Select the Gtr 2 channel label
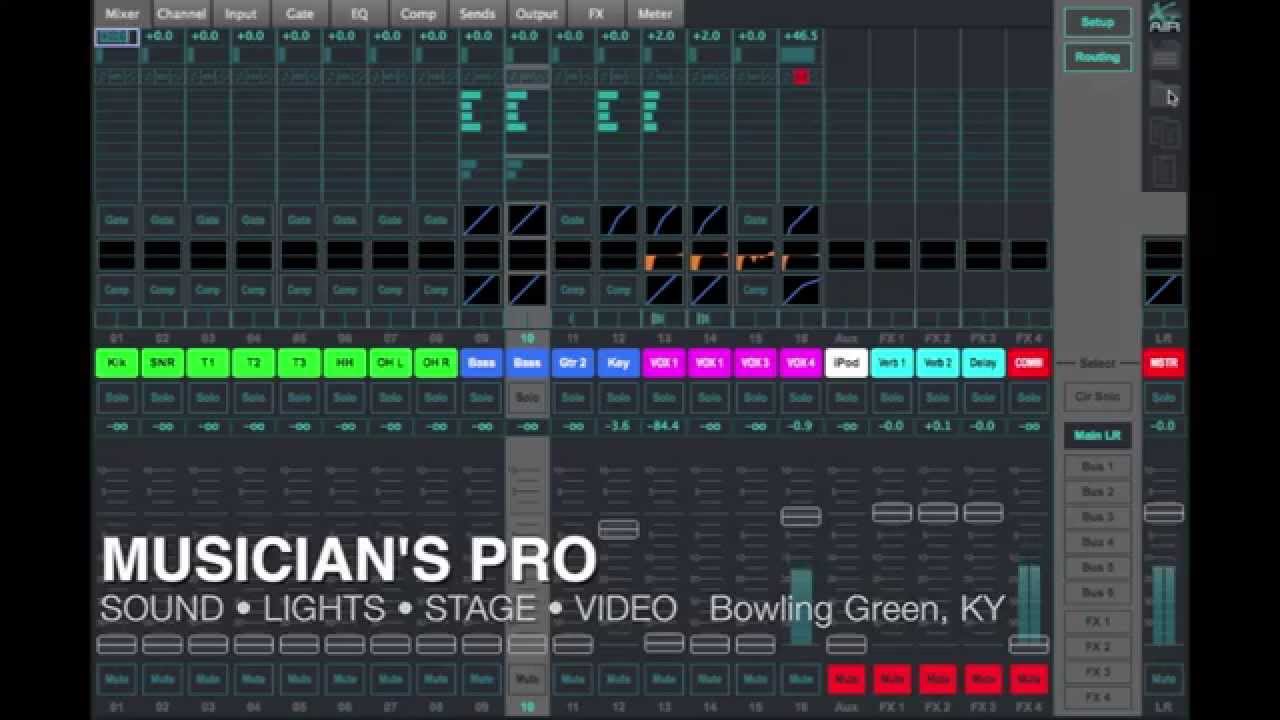 [x=572, y=363]
